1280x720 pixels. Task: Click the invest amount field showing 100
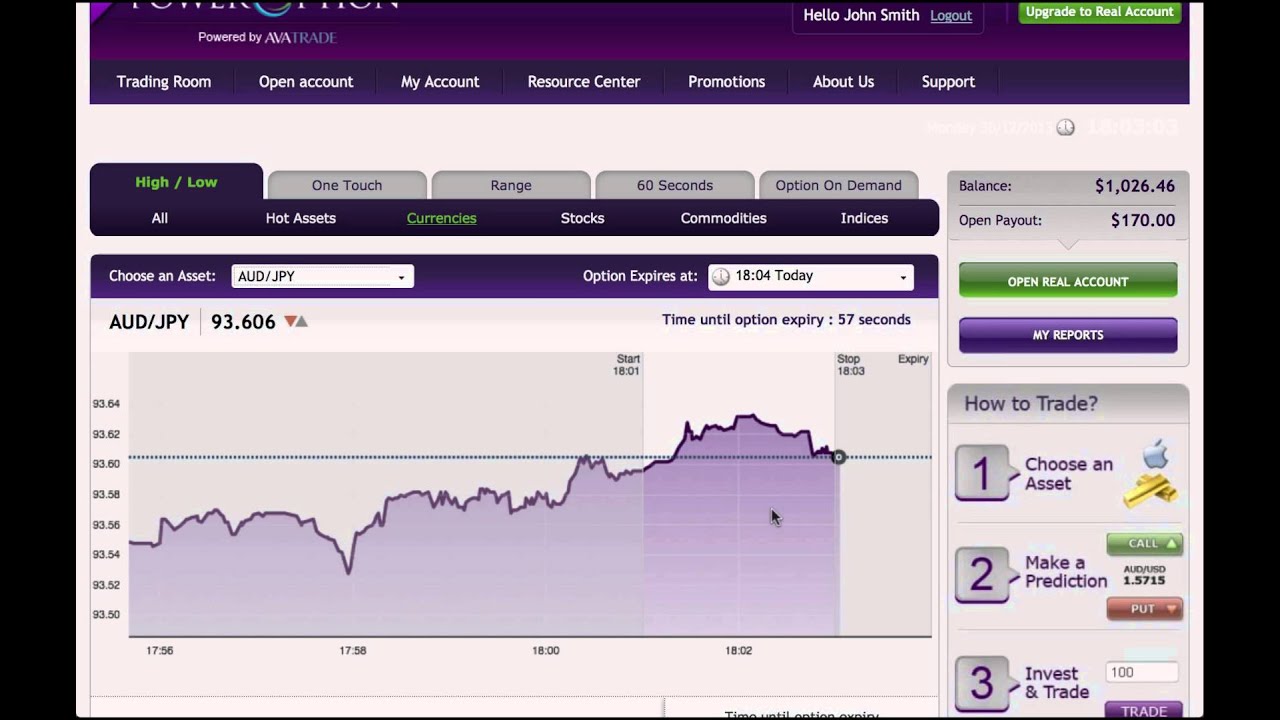1142,672
